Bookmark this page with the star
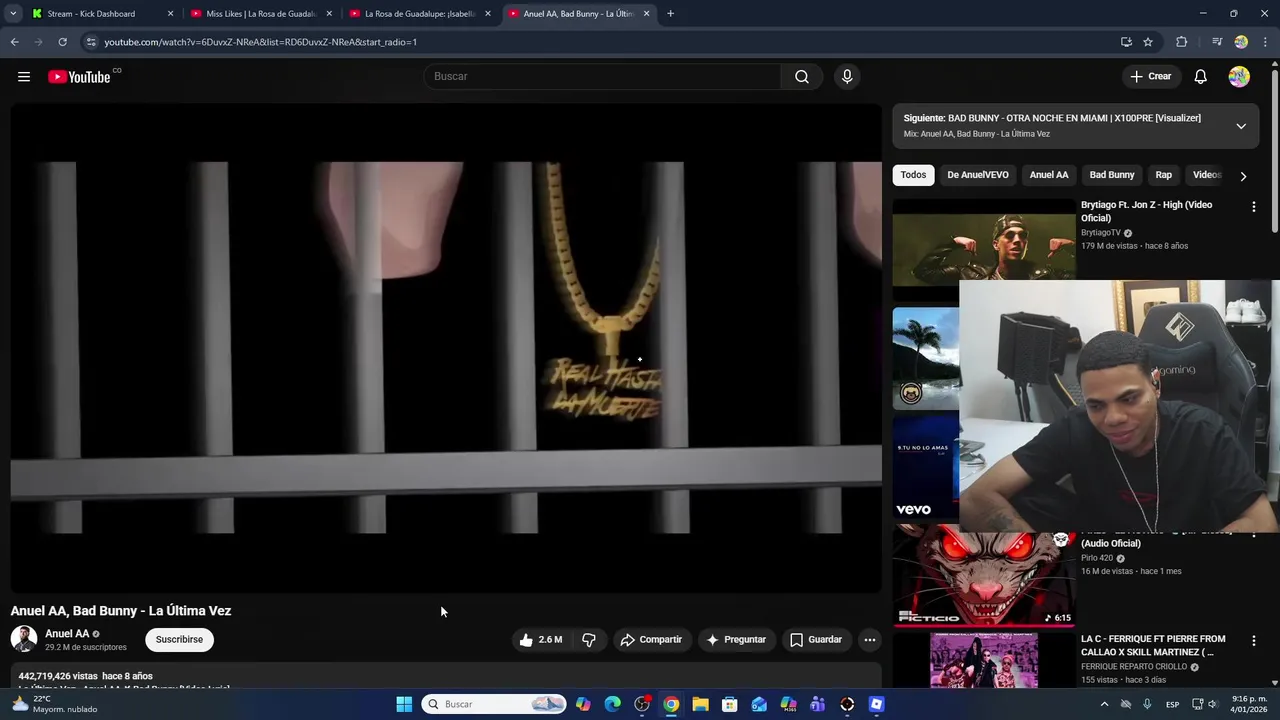 [1148, 42]
